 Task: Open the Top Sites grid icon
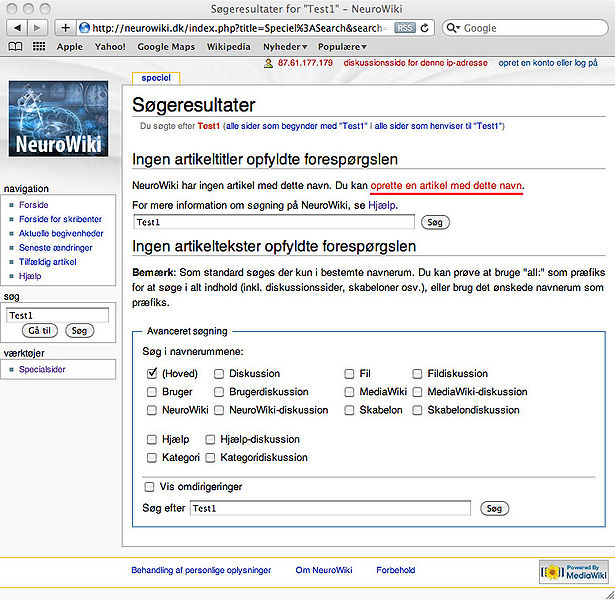[39, 47]
